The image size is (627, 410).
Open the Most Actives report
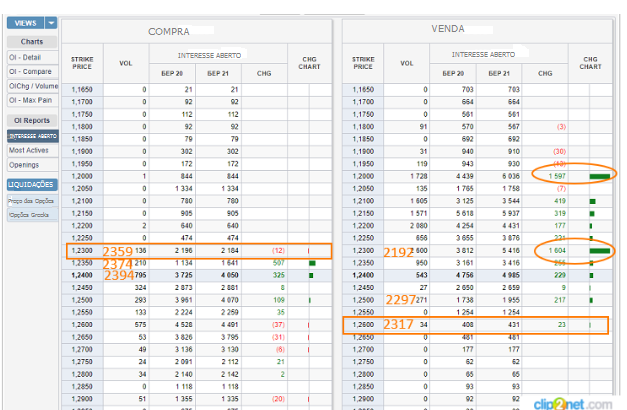31,149
